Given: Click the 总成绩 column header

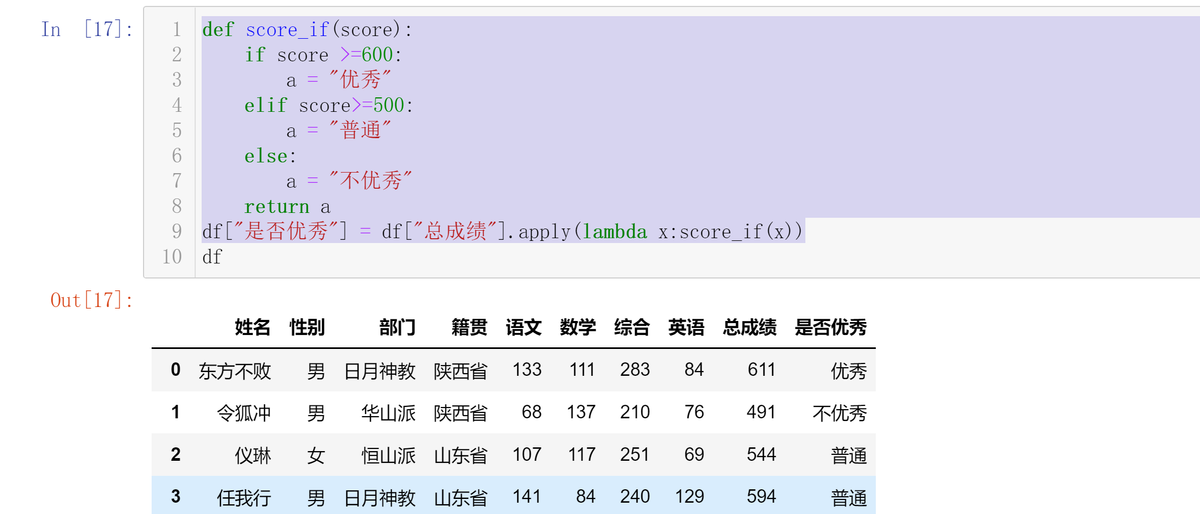Looking at the screenshot, I should [749, 327].
